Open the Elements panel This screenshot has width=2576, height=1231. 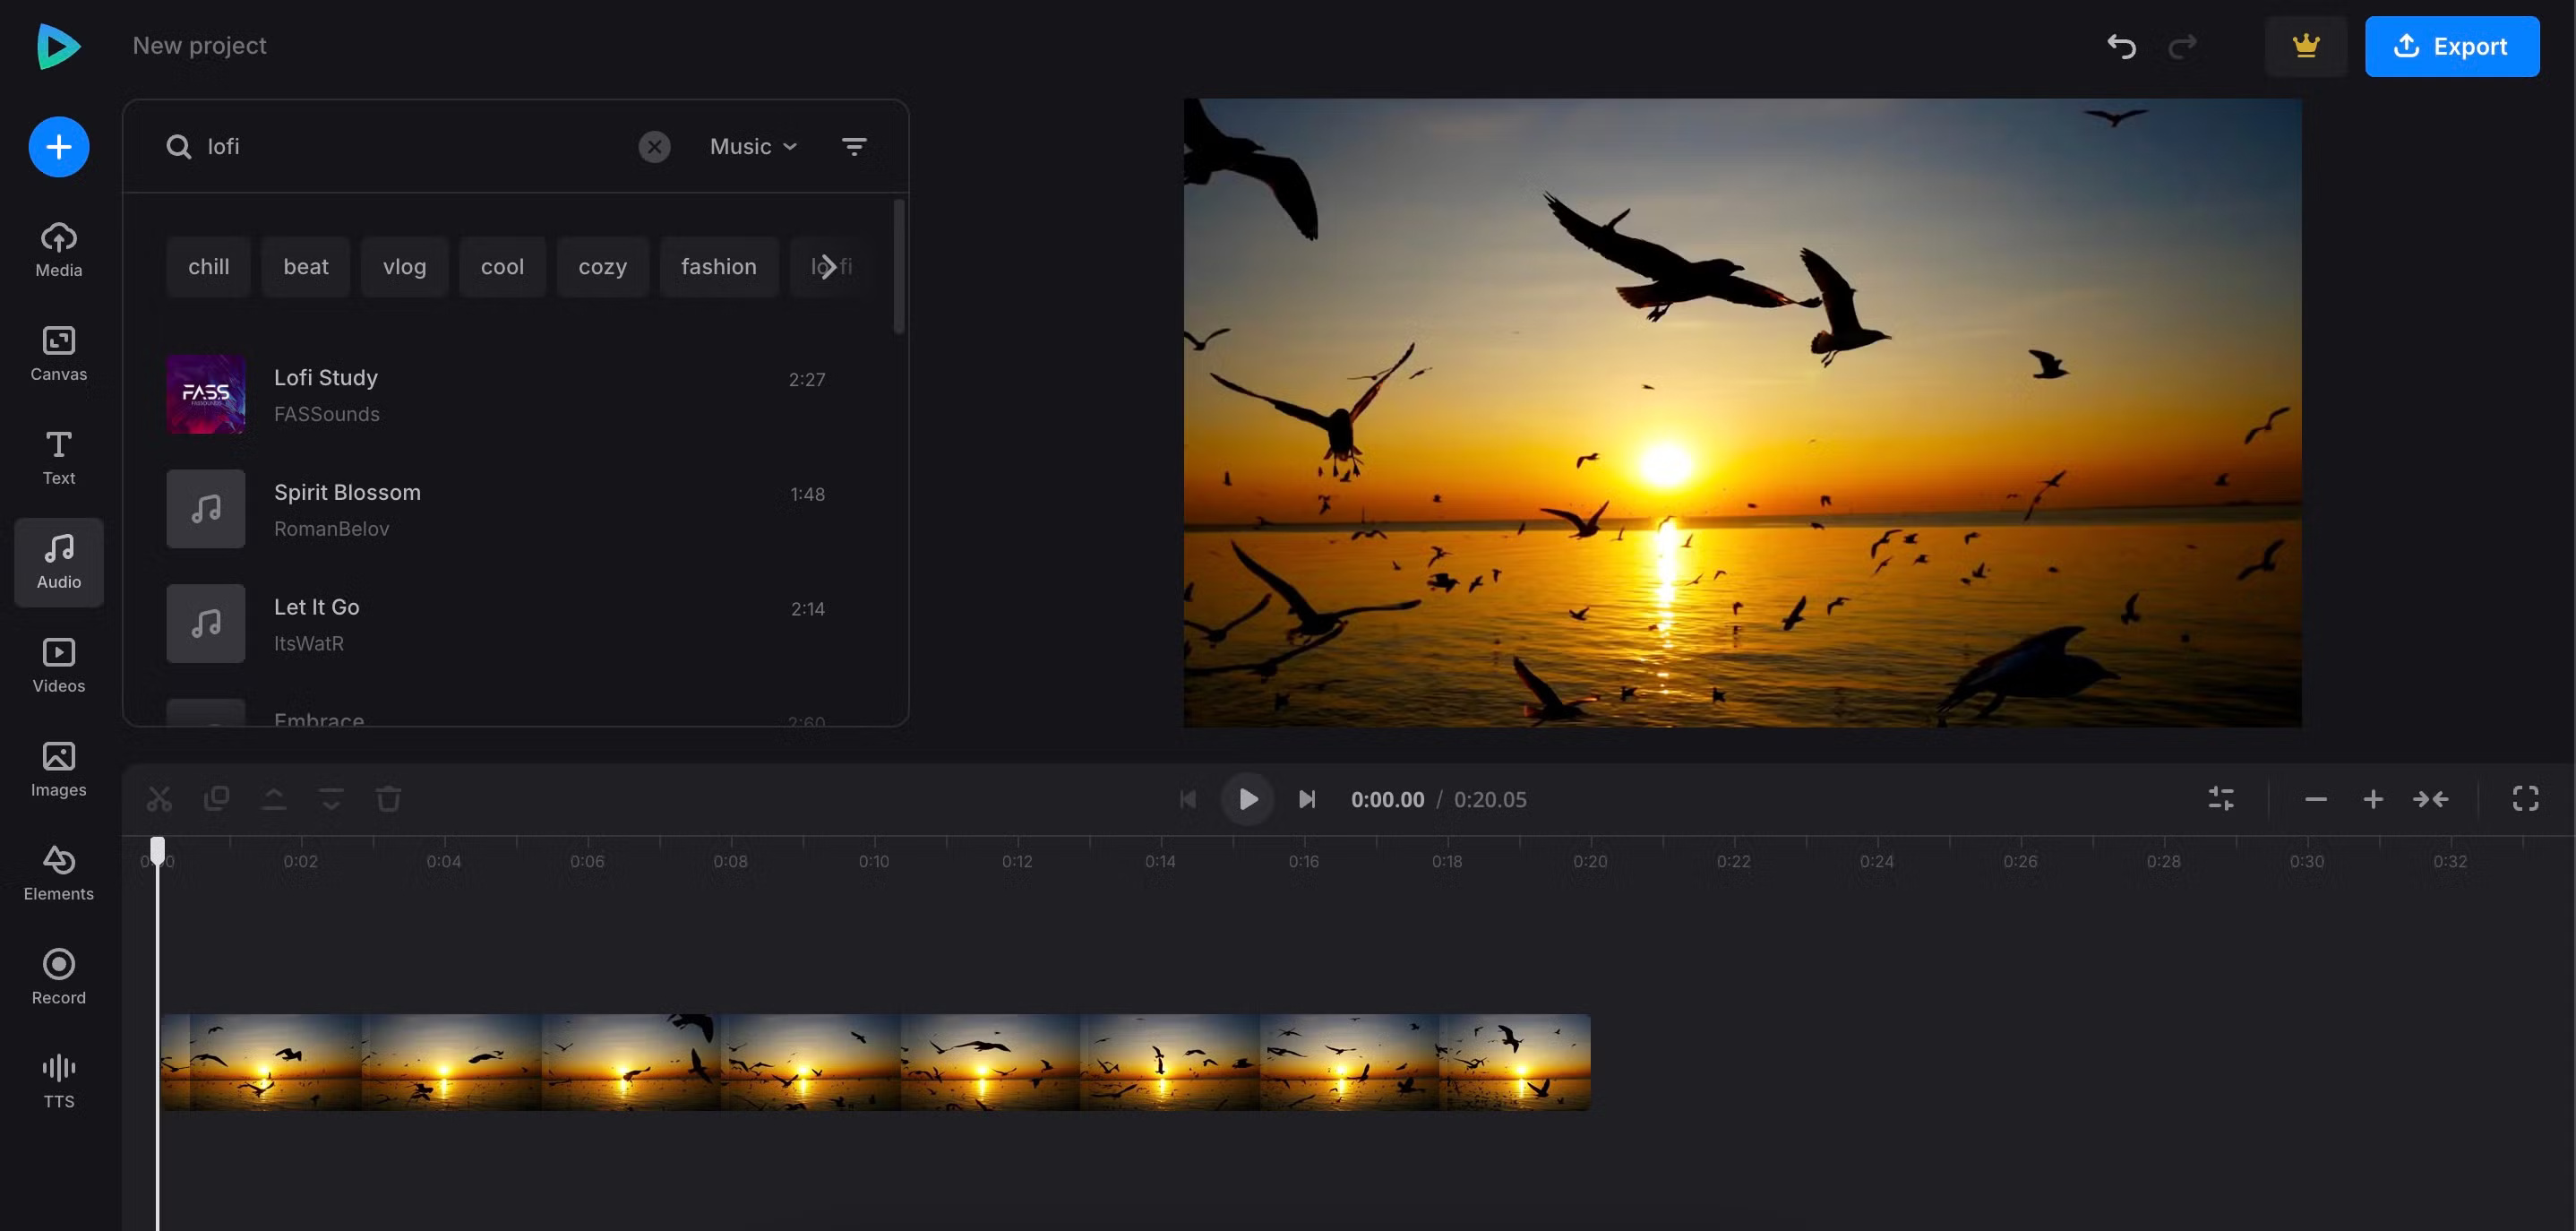pyautogui.click(x=57, y=871)
